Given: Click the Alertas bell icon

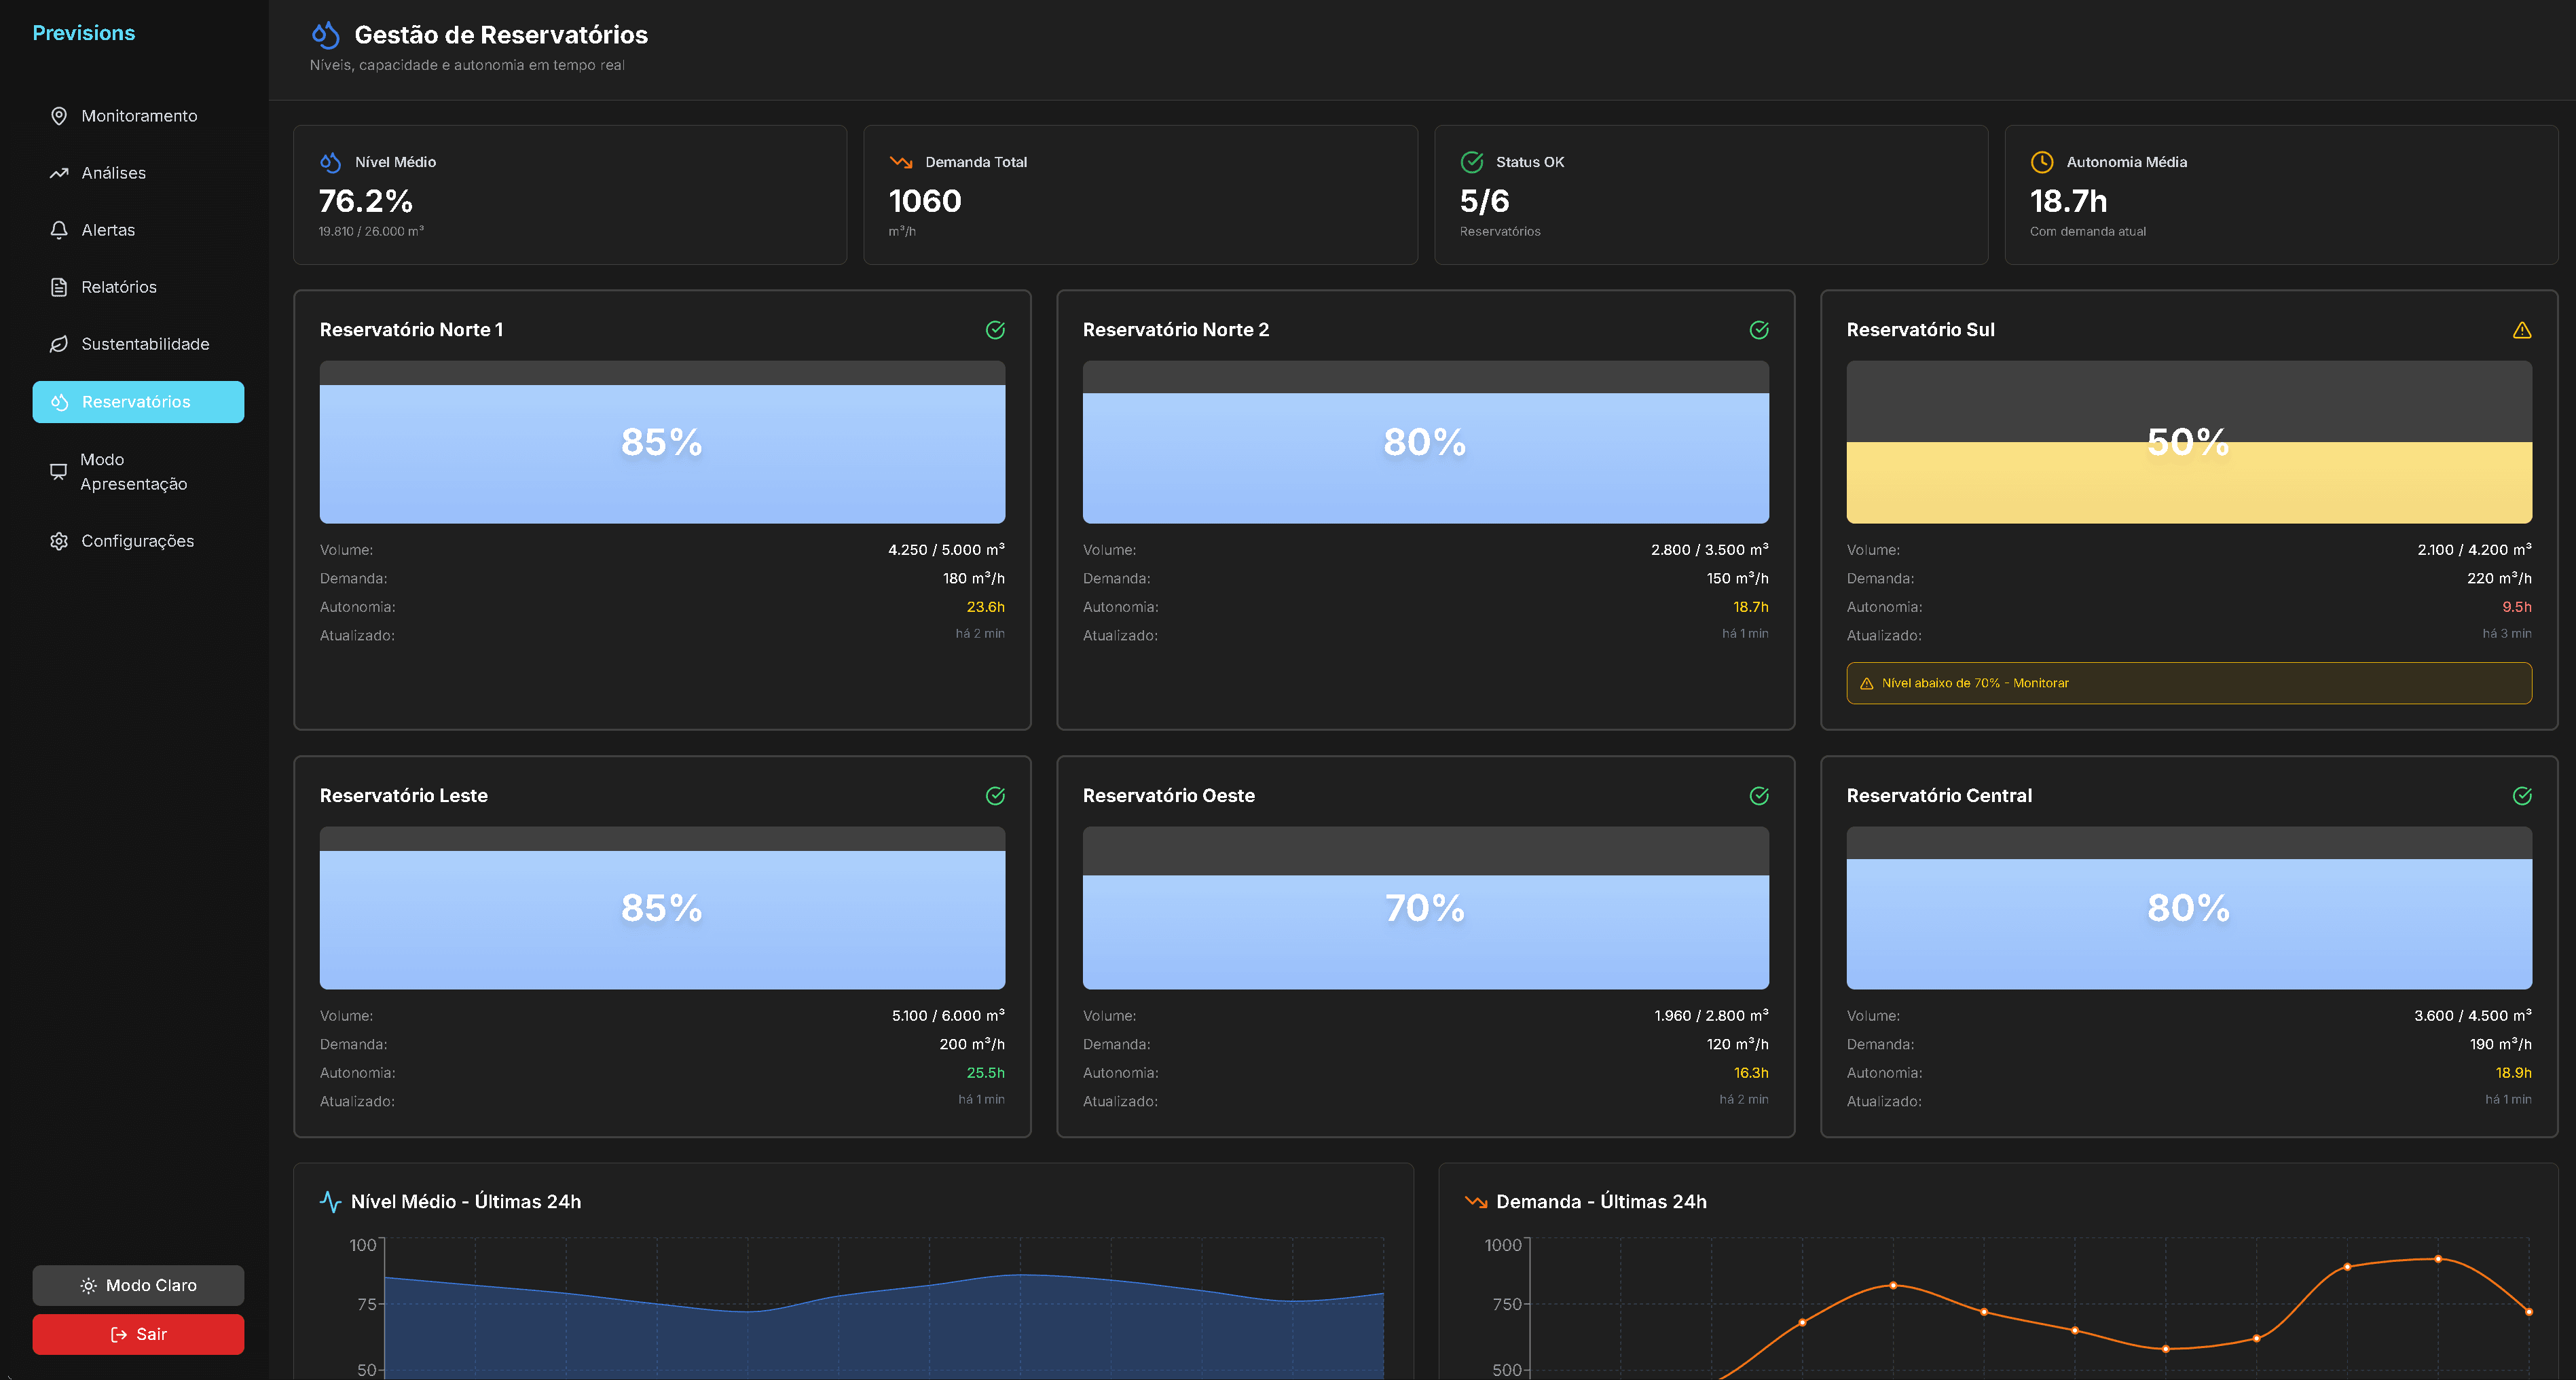Looking at the screenshot, I should [59, 230].
